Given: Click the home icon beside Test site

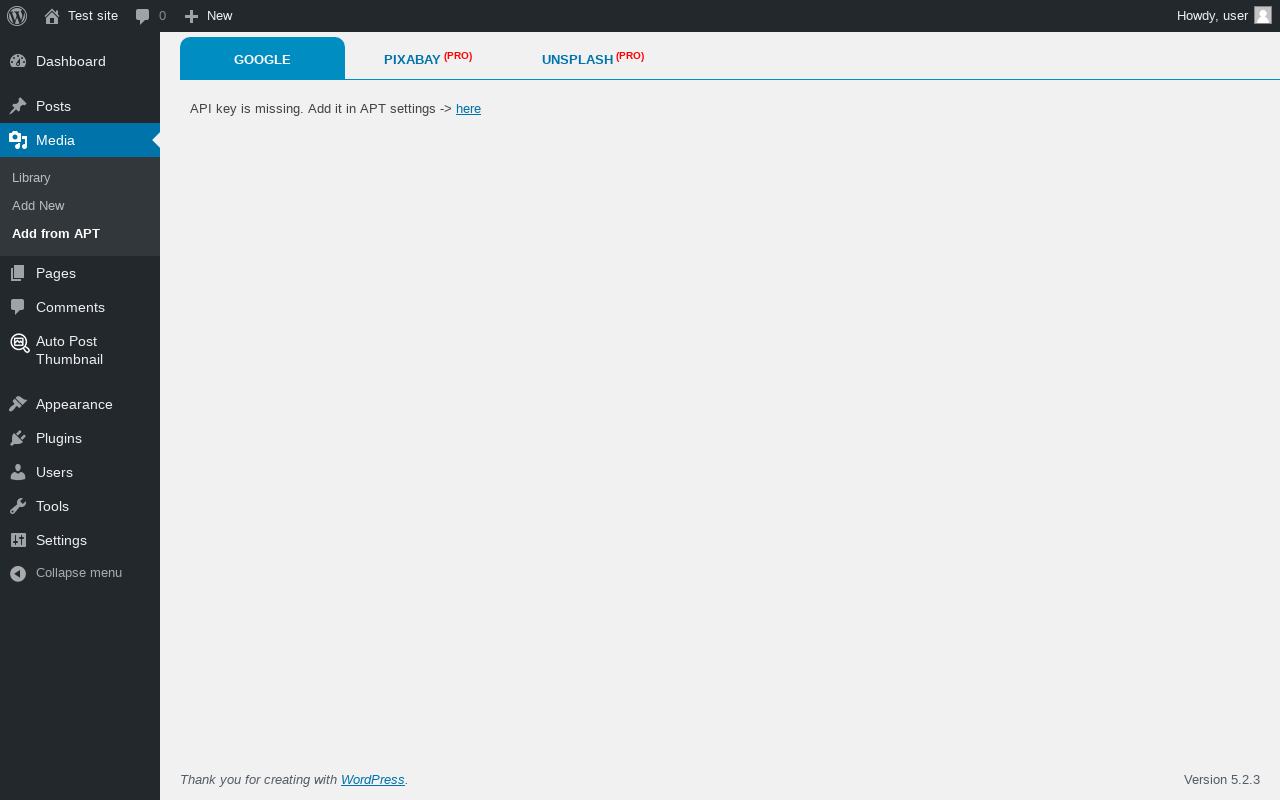Looking at the screenshot, I should pos(52,16).
